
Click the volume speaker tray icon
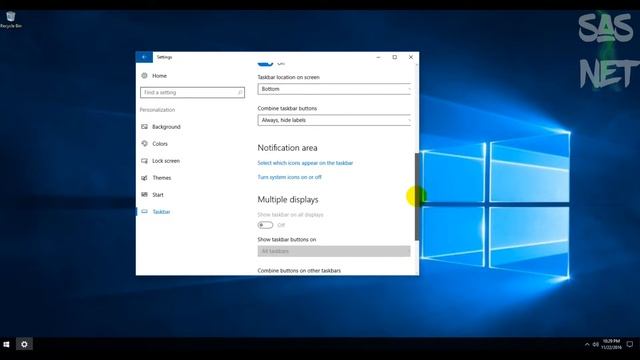tap(596, 344)
